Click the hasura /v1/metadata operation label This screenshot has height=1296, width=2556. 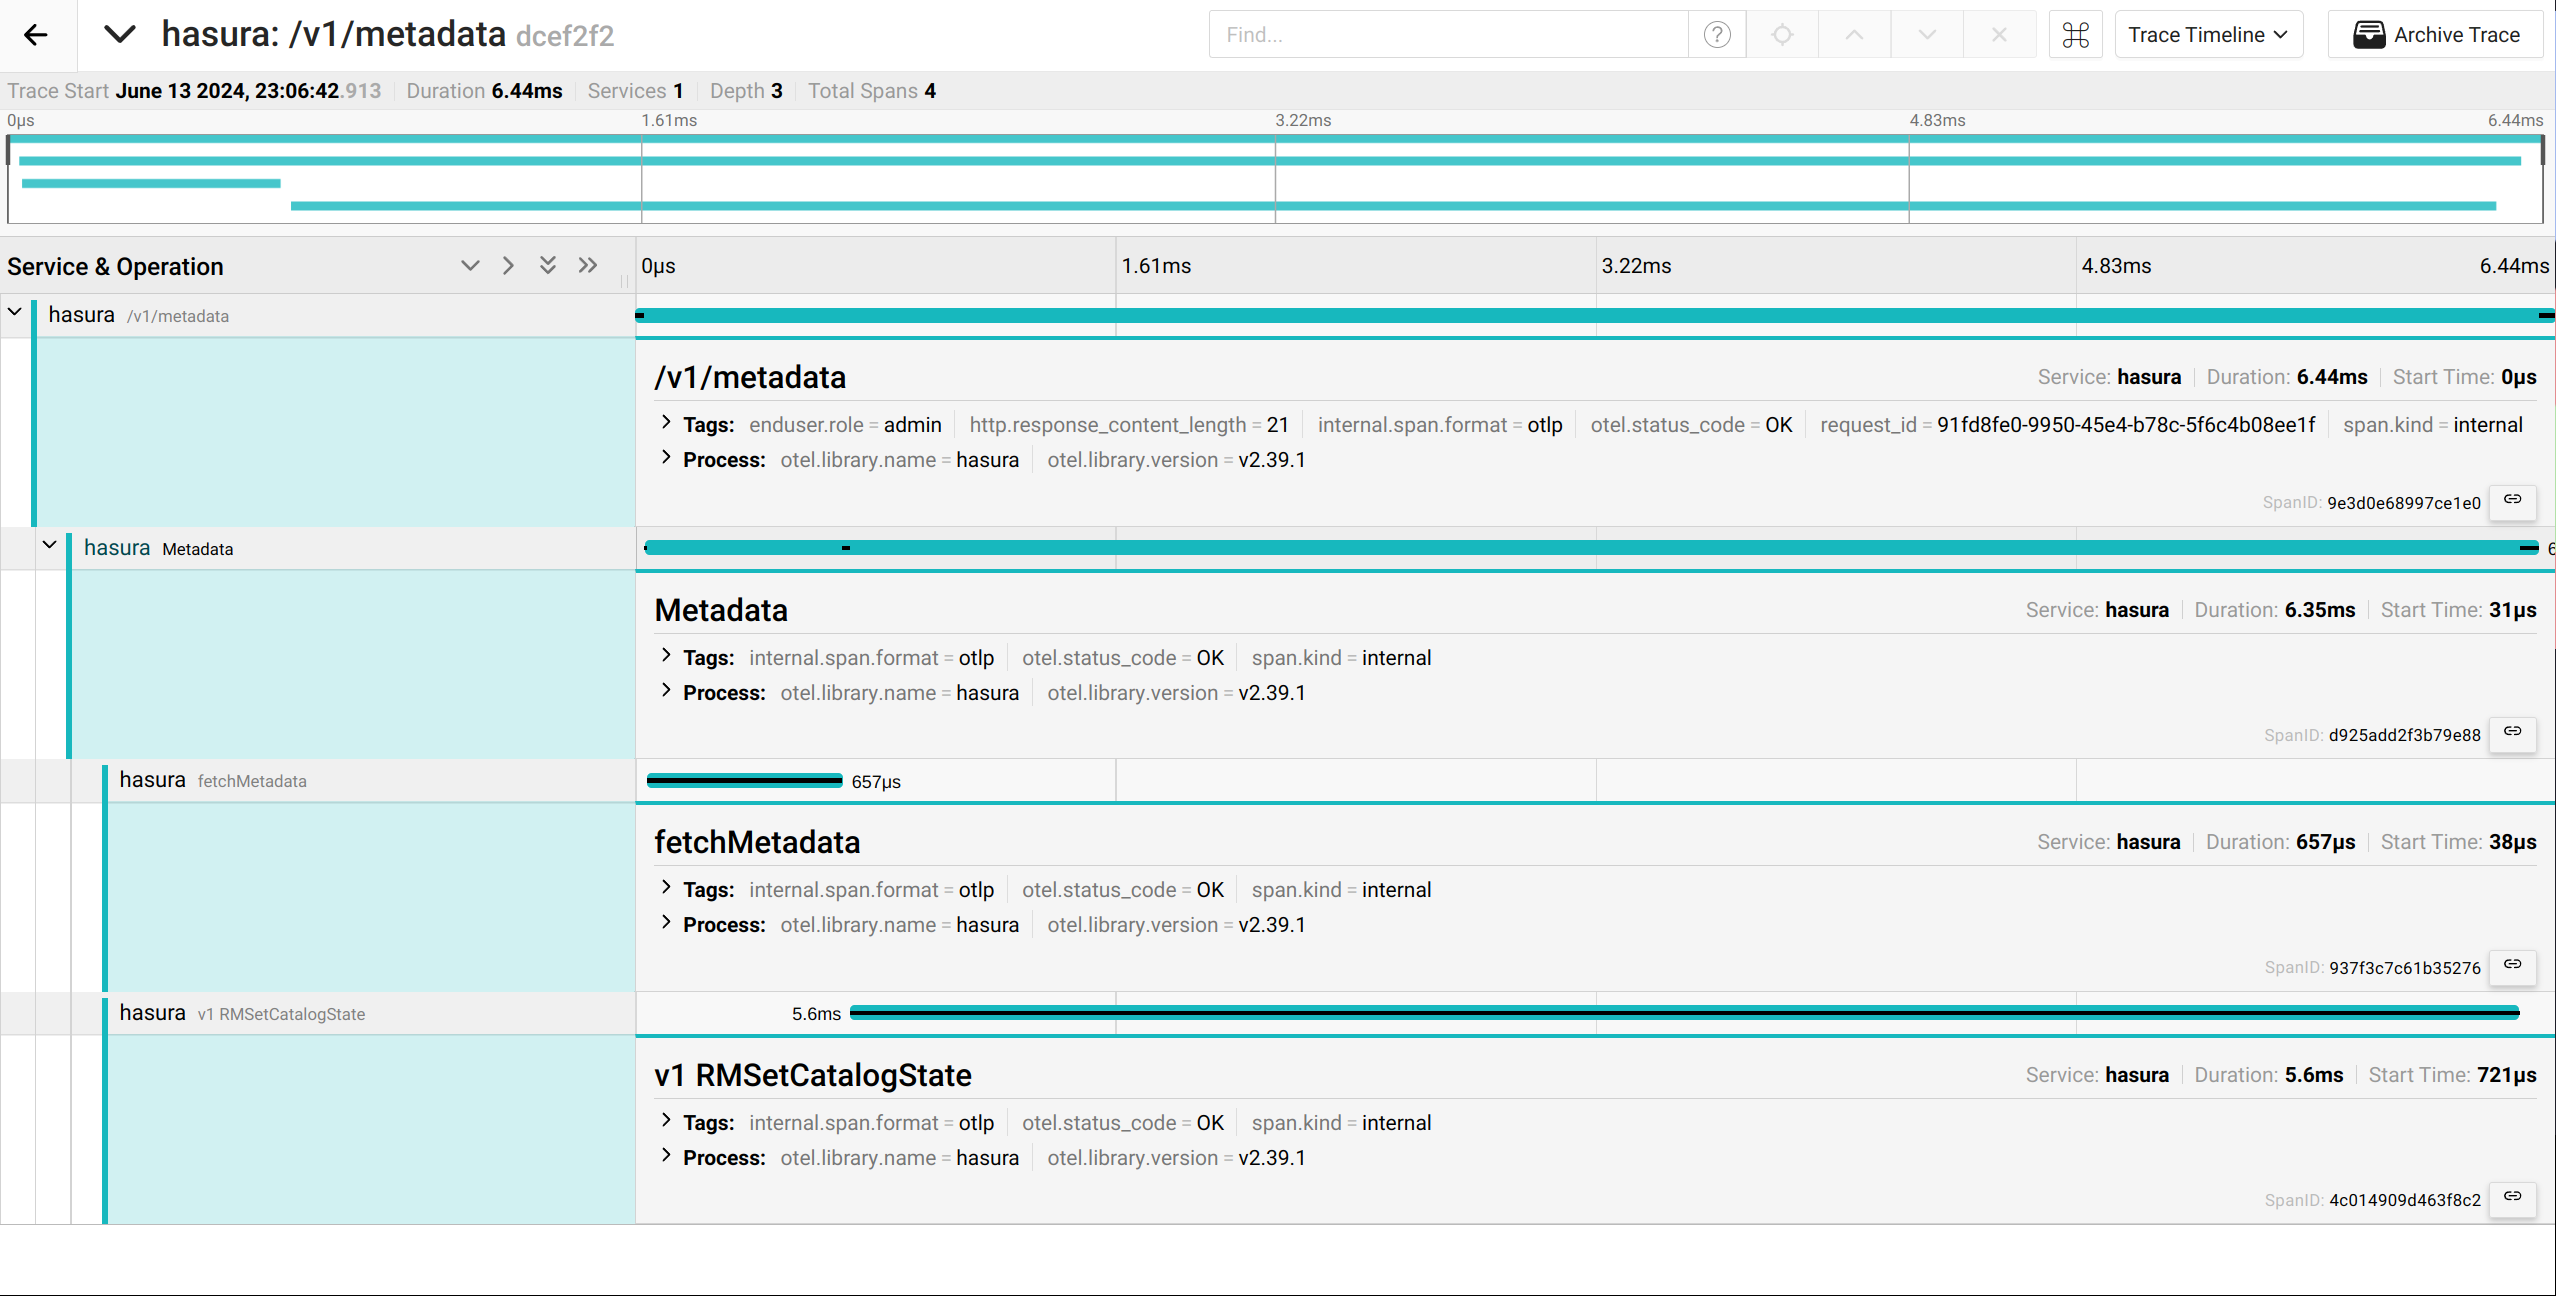click(x=178, y=316)
